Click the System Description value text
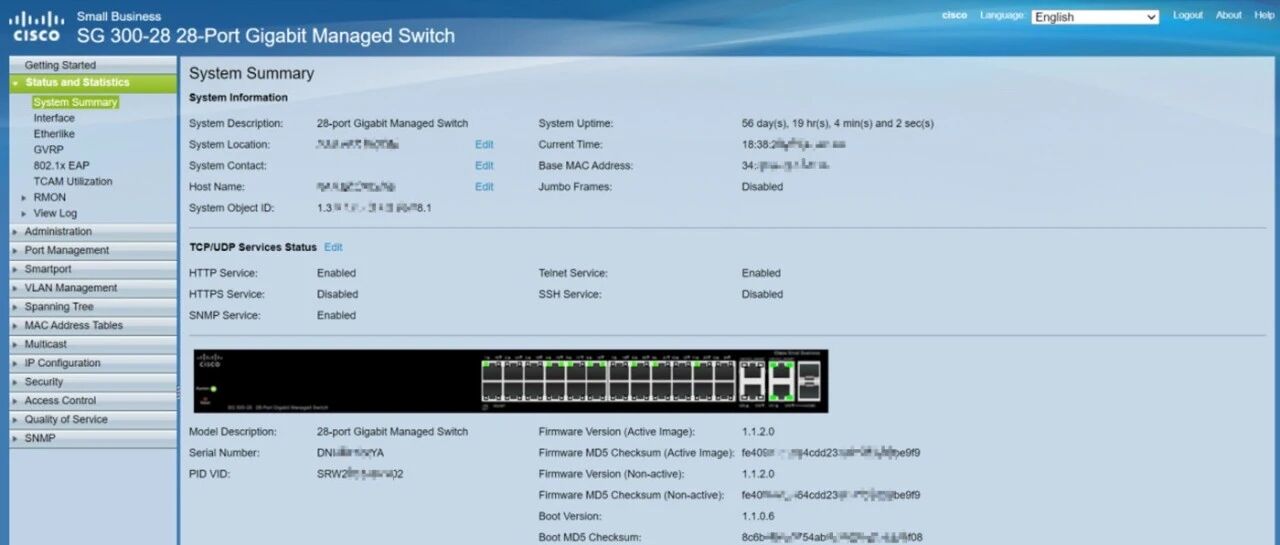This screenshot has height=545, width=1280. [392, 124]
